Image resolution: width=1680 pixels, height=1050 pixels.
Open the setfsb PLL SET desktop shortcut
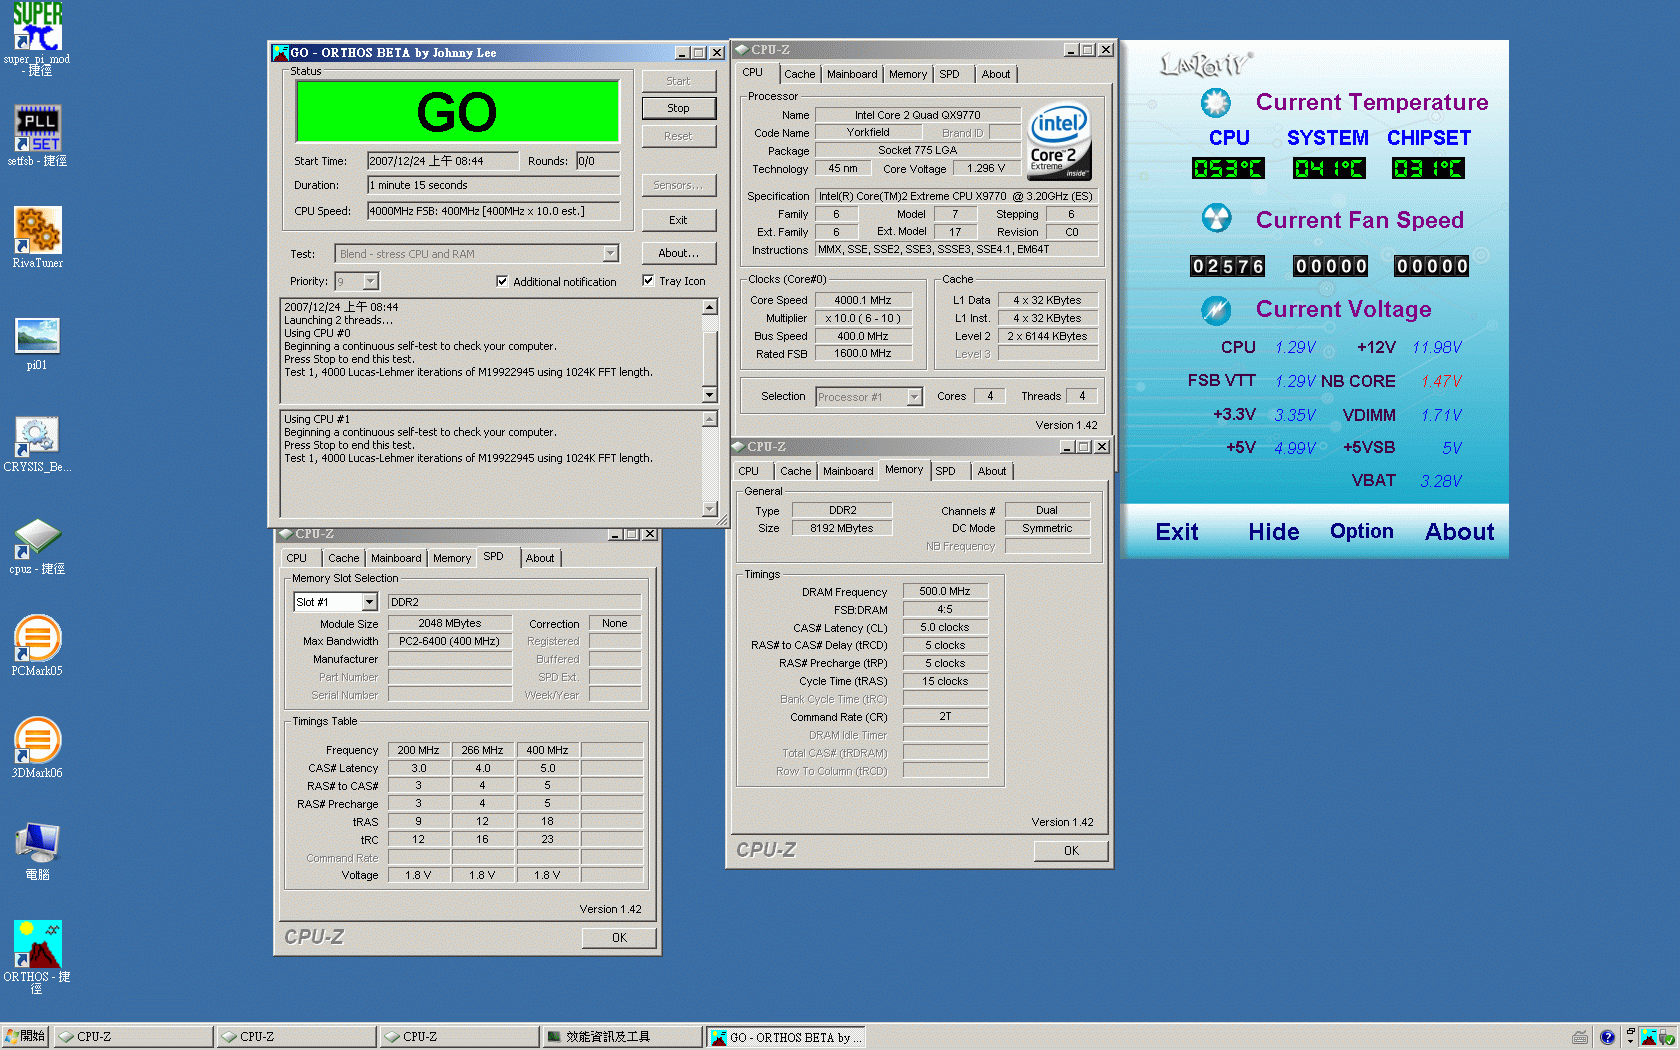click(37, 136)
